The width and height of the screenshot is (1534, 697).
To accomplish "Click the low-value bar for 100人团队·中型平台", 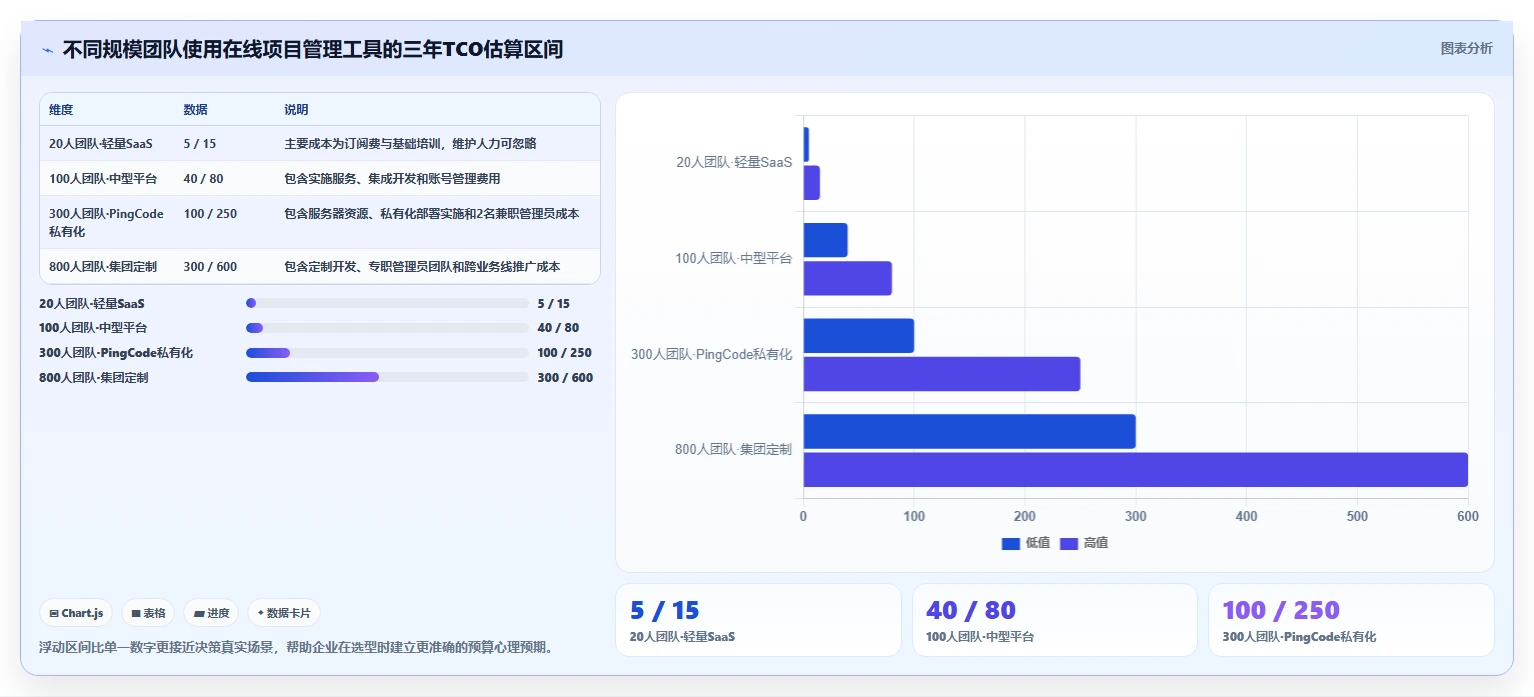I will coord(826,240).
